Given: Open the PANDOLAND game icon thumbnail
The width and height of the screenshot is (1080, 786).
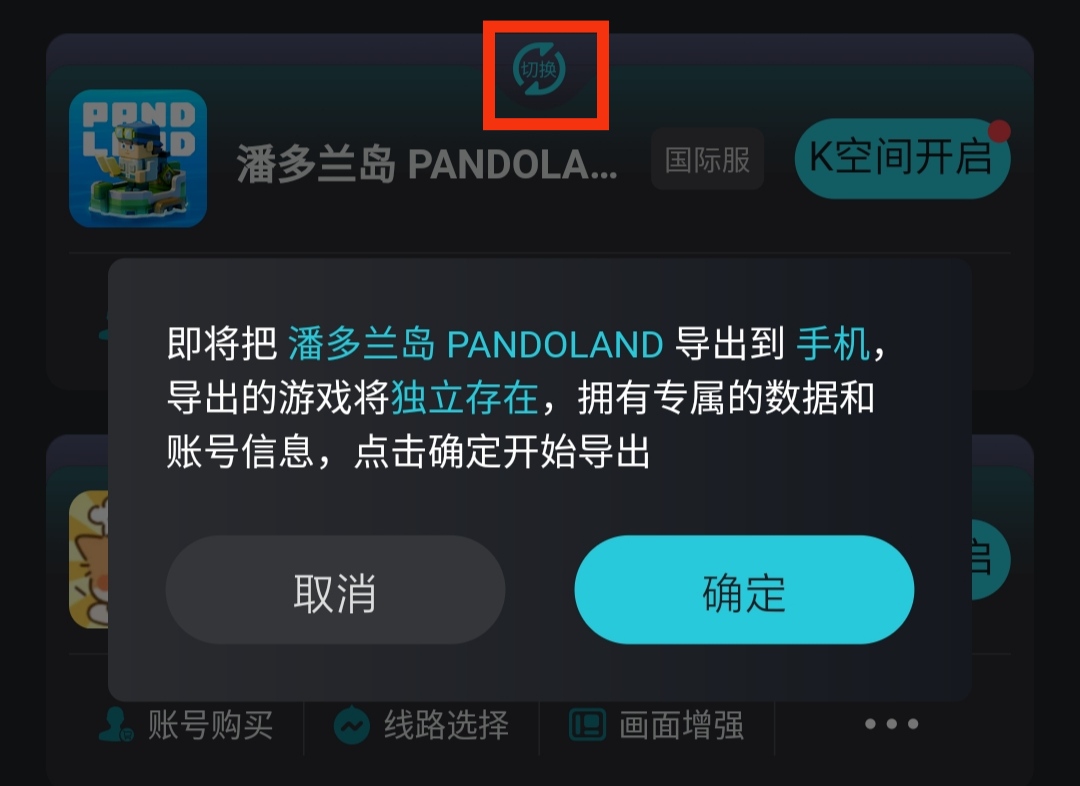Looking at the screenshot, I should pyautogui.click(x=138, y=158).
